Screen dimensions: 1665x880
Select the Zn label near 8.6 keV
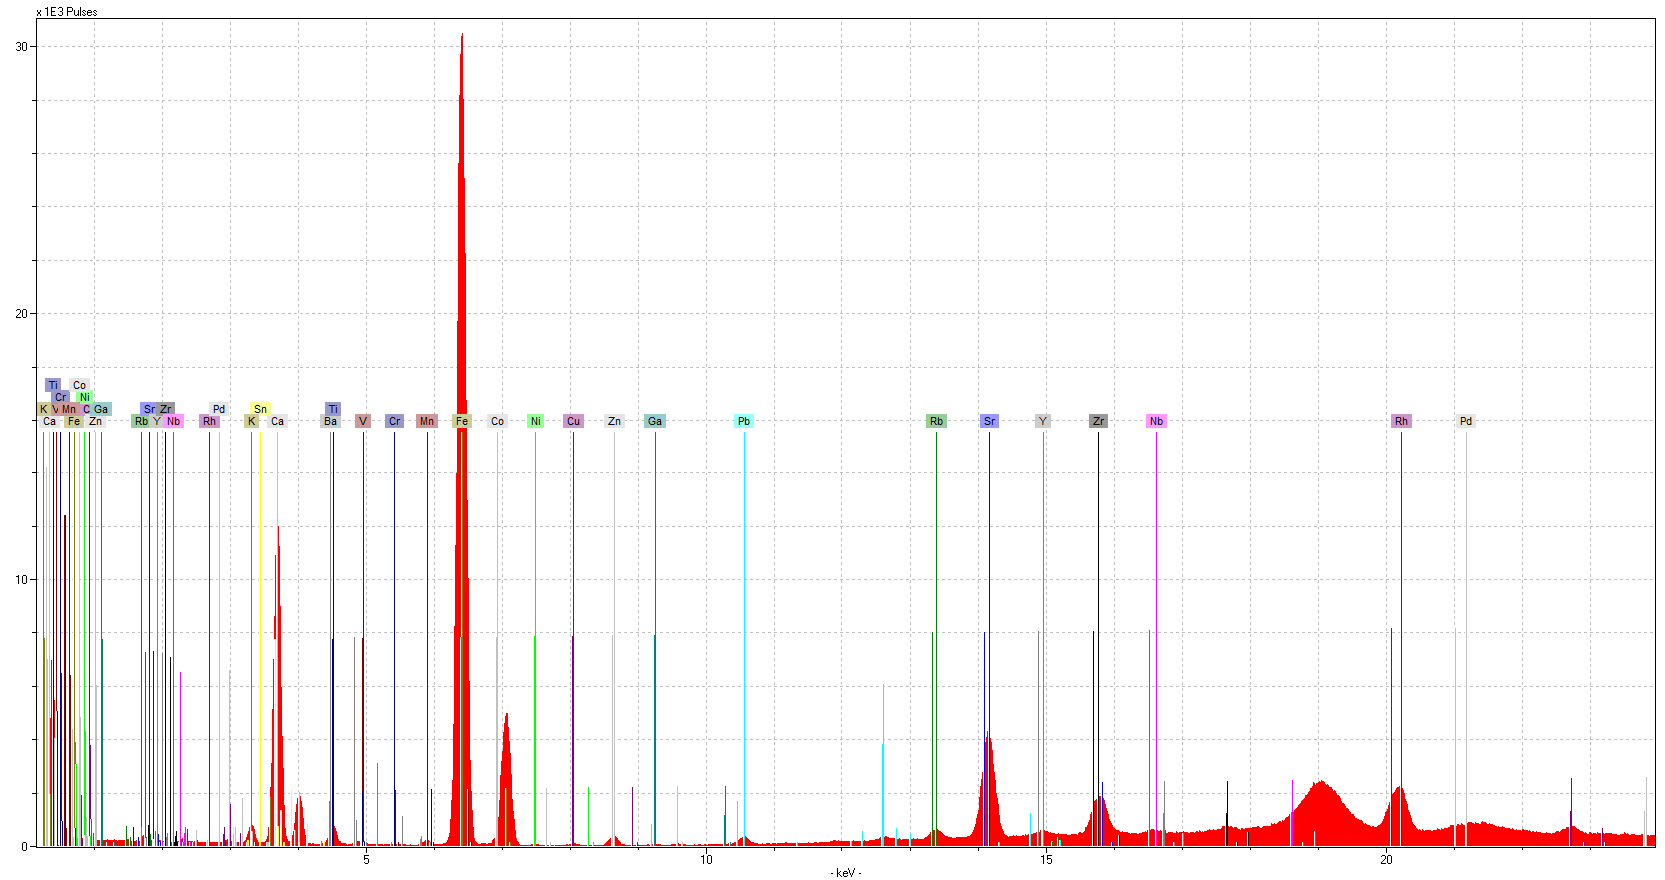tap(614, 421)
